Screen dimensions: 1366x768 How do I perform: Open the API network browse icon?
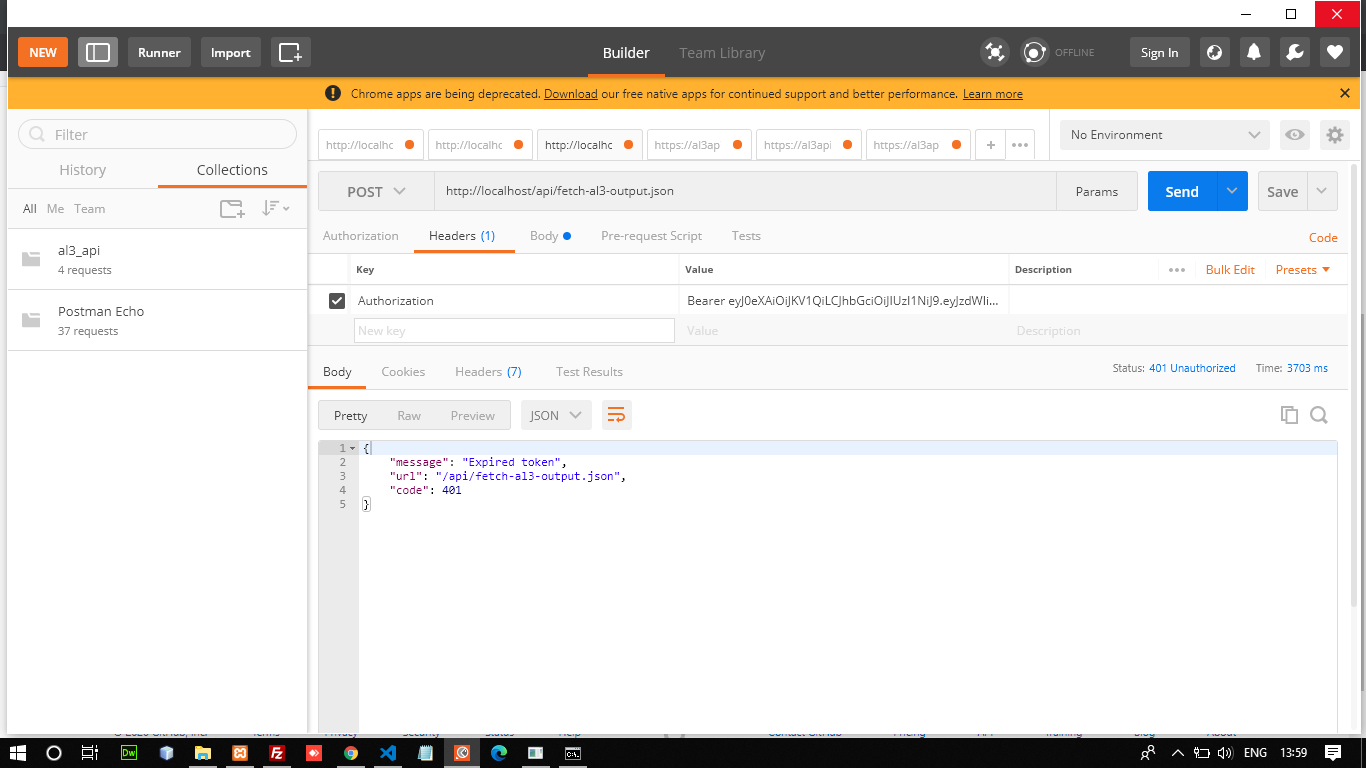pyautogui.click(x=1215, y=52)
